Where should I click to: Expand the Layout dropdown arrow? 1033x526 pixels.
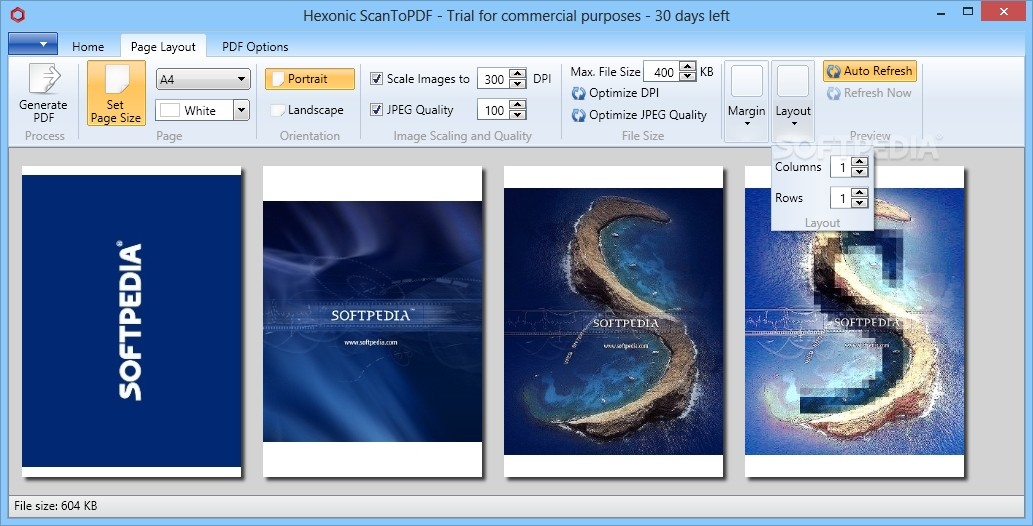[793, 123]
